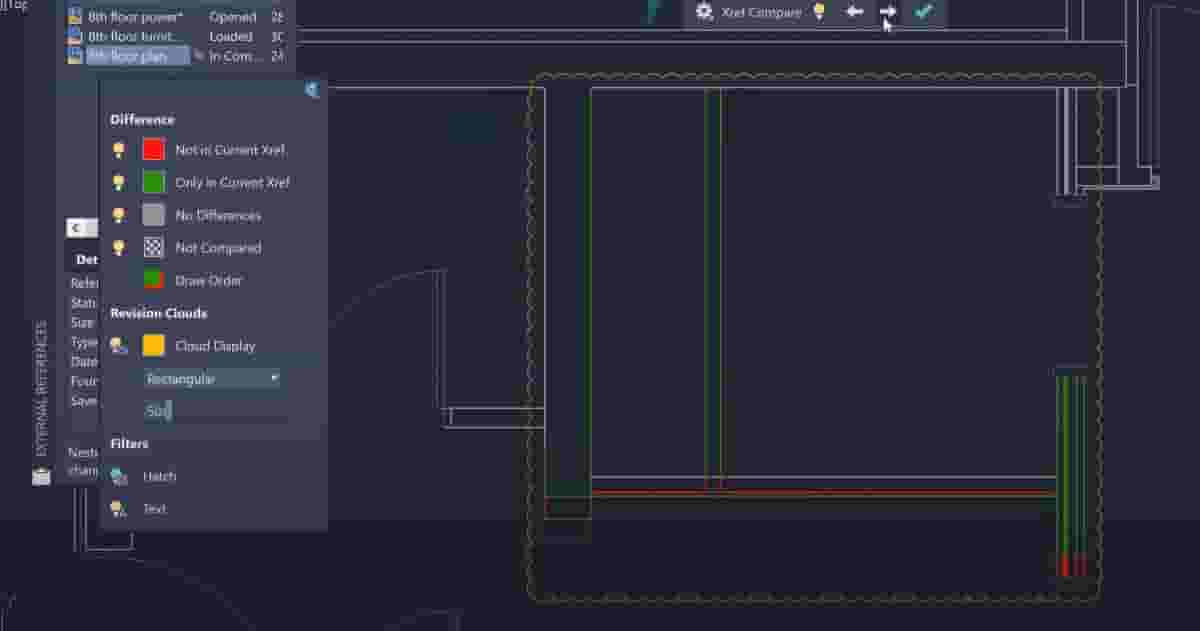Finish comparison via green checkmark
The height and width of the screenshot is (631, 1200).
point(921,13)
